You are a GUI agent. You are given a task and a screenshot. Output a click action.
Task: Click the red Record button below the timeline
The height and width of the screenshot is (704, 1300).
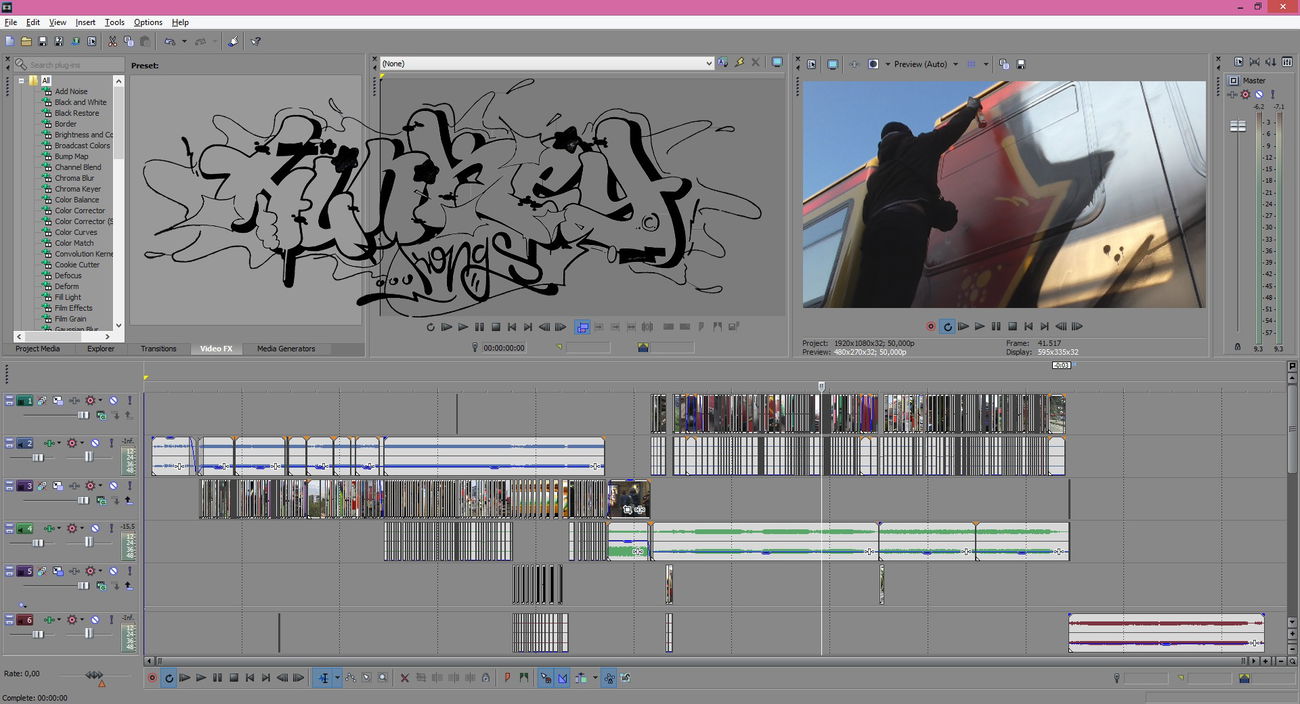click(x=152, y=678)
